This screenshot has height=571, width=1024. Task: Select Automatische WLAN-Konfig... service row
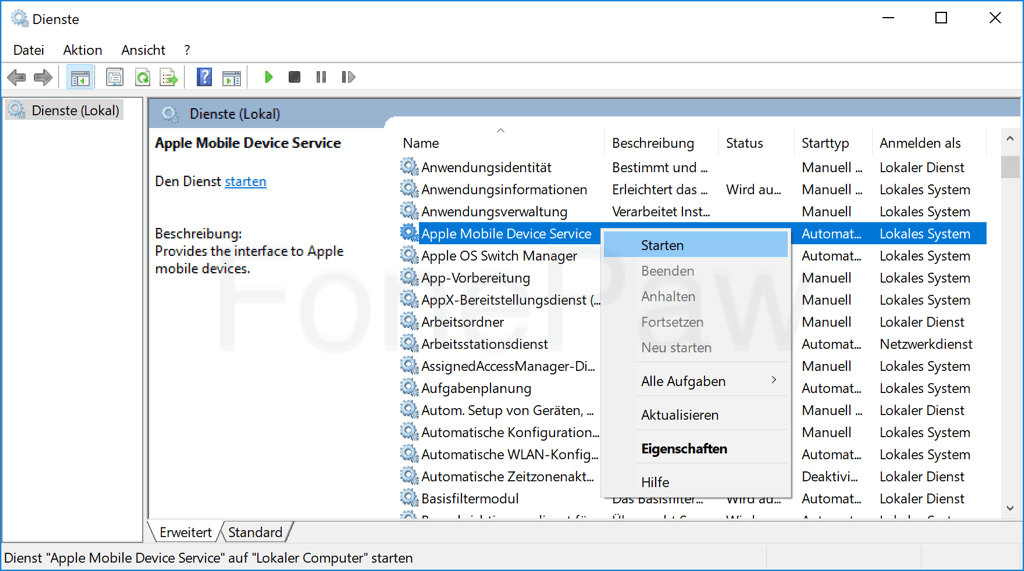tap(509, 454)
